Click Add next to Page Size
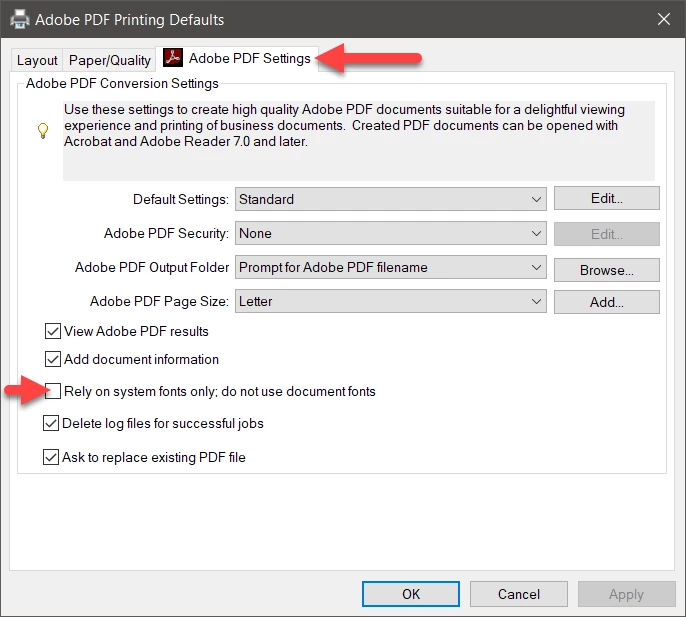Screen dimensions: 686x617 pyautogui.click(x=607, y=302)
